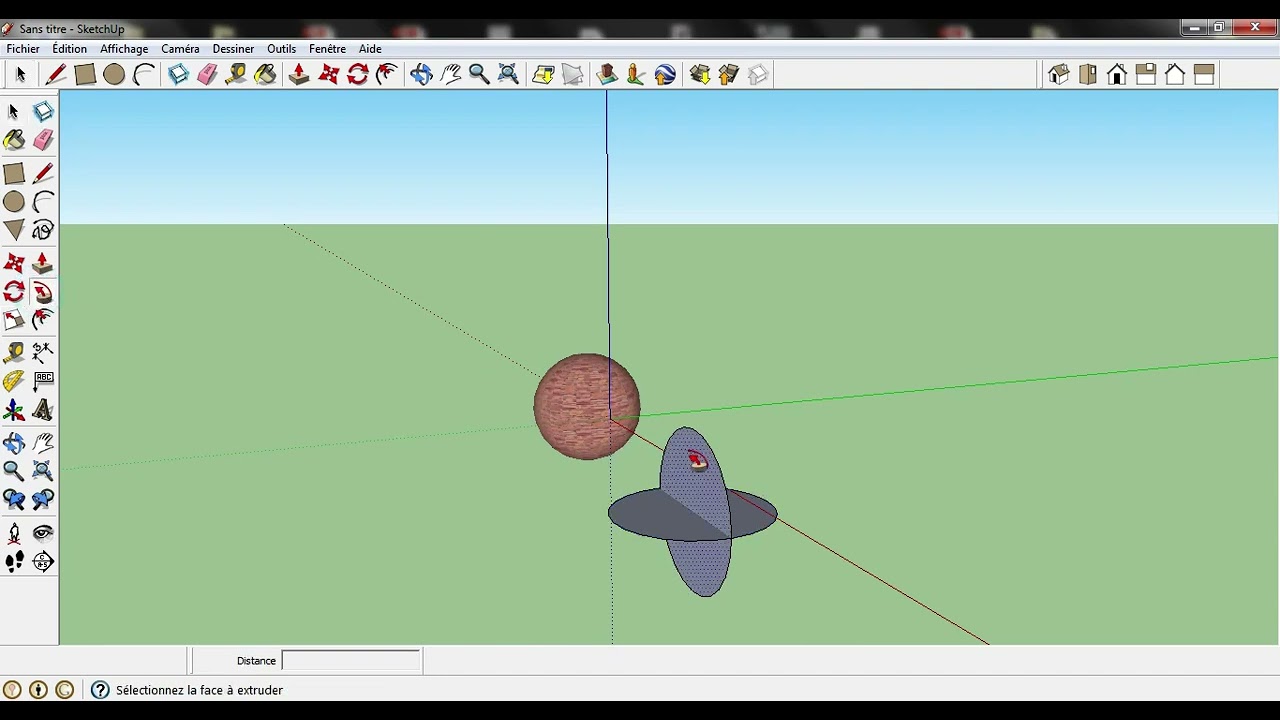This screenshot has width=1280, height=720.
Task: Open the Fenêtre menu
Action: (327, 48)
